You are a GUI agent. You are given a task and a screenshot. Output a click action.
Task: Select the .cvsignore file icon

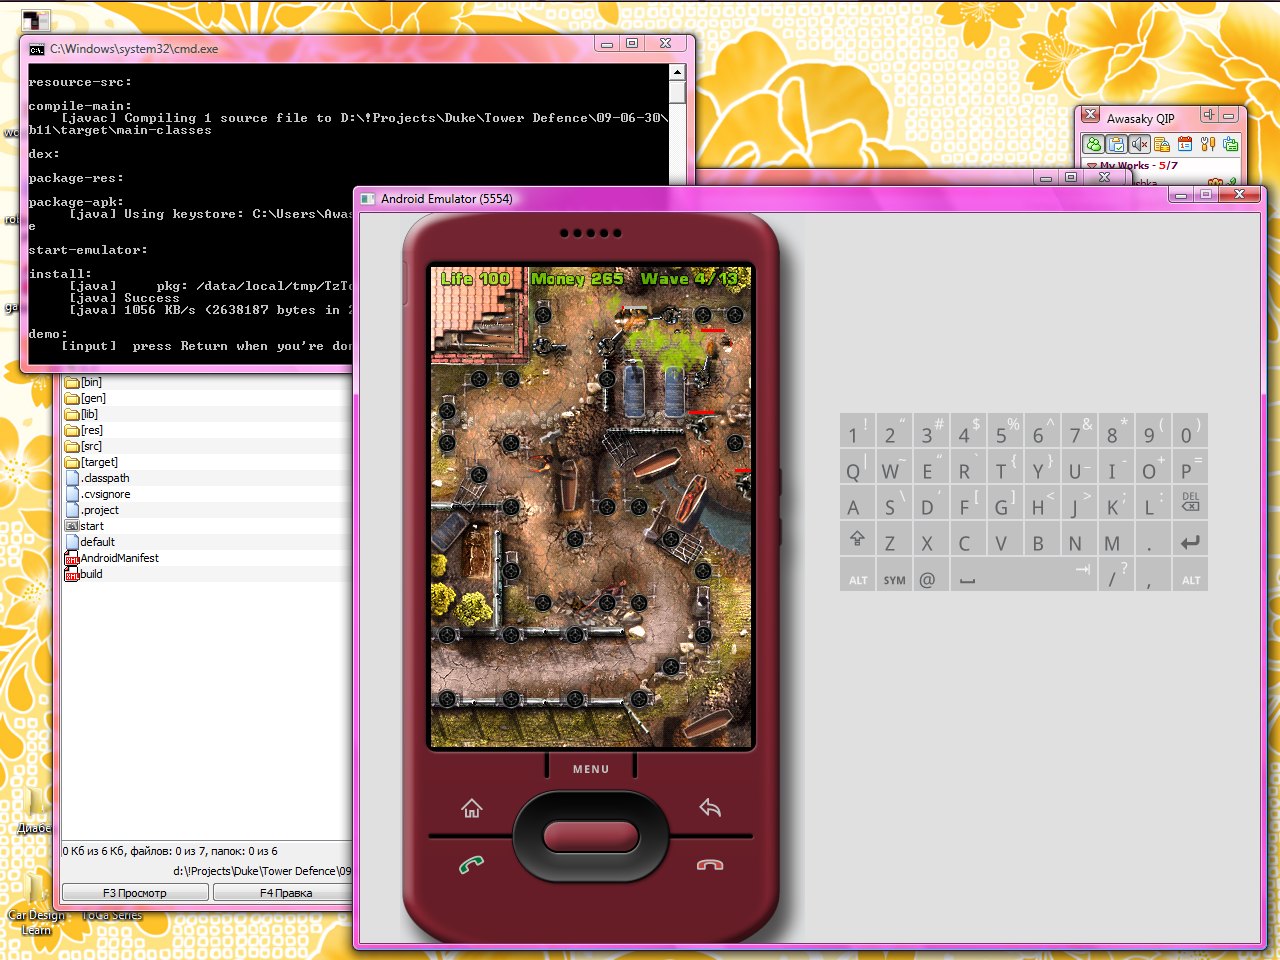72,494
